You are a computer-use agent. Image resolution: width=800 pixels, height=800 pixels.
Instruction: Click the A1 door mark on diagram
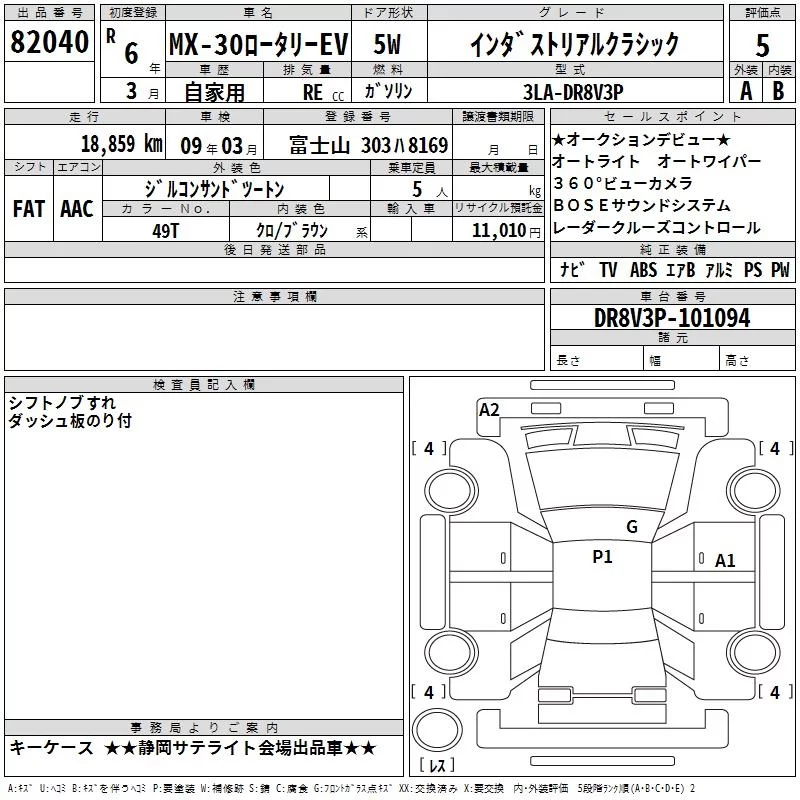pos(725,561)
